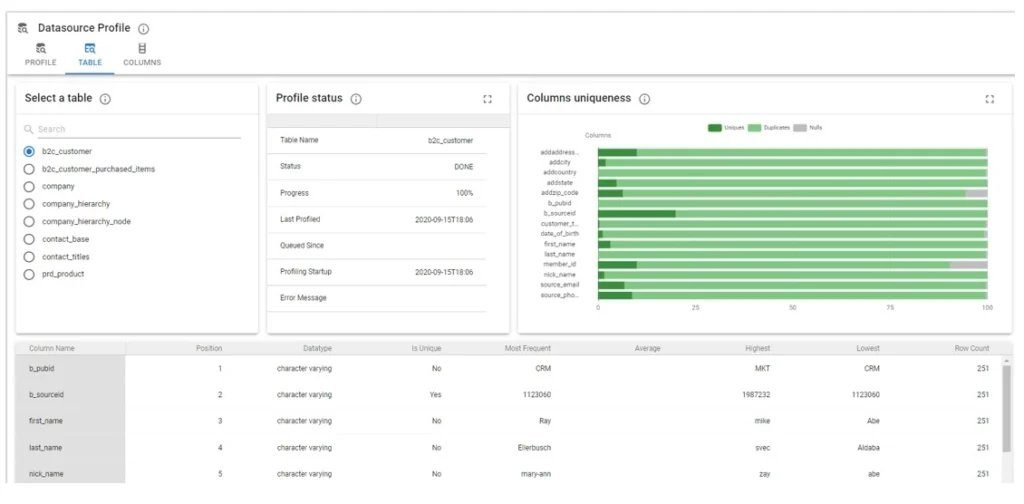Click the last_name row name cell
The height and width of the screenshot is (504, 1024).
(71, 448)
